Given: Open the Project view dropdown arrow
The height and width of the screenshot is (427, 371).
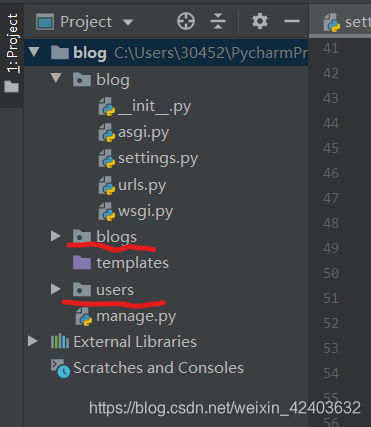Looking at the screenshot, I should coord(128,22).
